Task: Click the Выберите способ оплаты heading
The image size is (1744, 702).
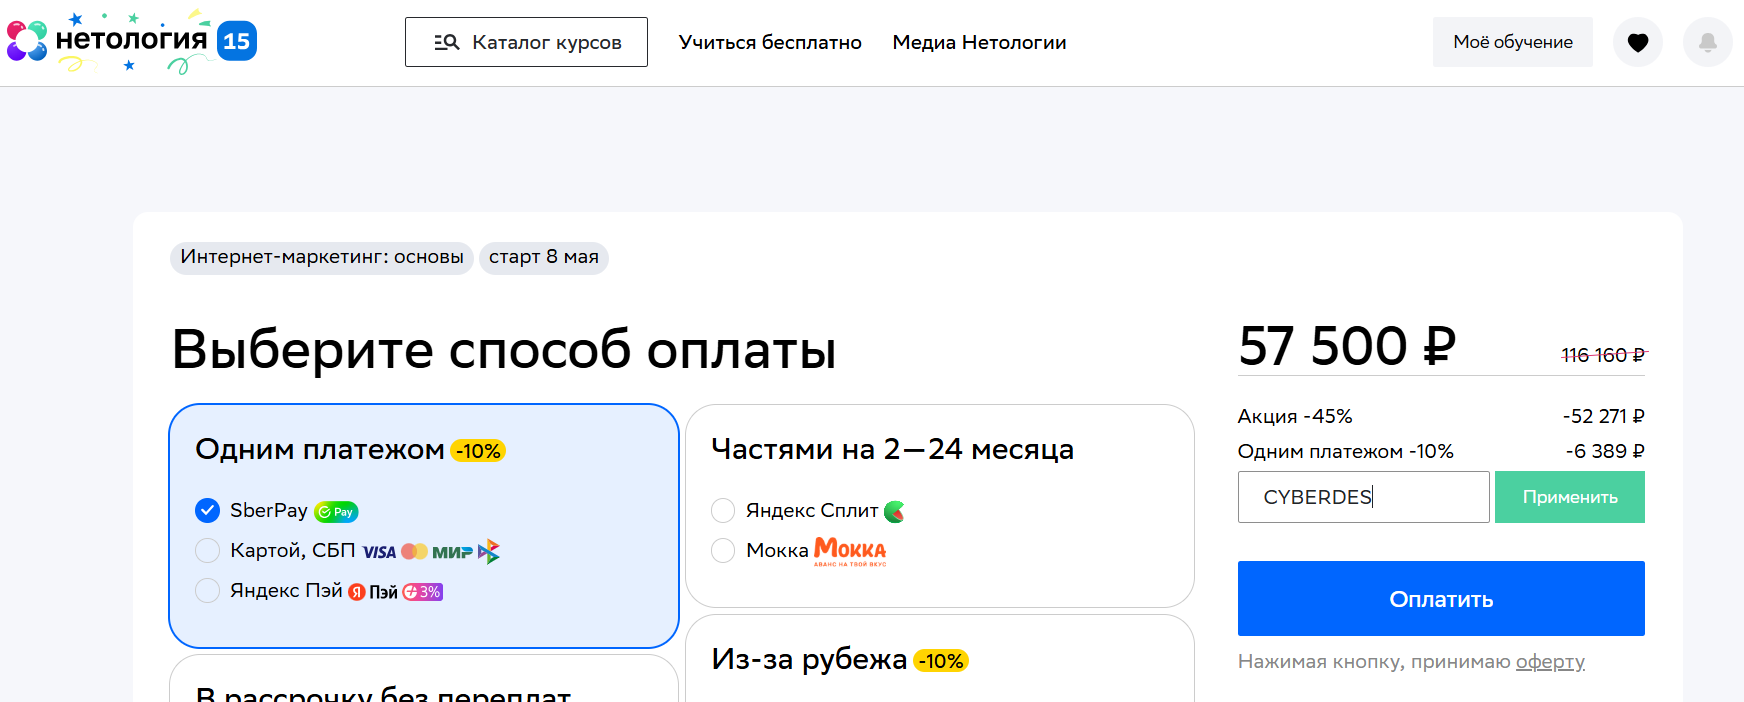Action: pyautogui.click(x=504, y=350)
